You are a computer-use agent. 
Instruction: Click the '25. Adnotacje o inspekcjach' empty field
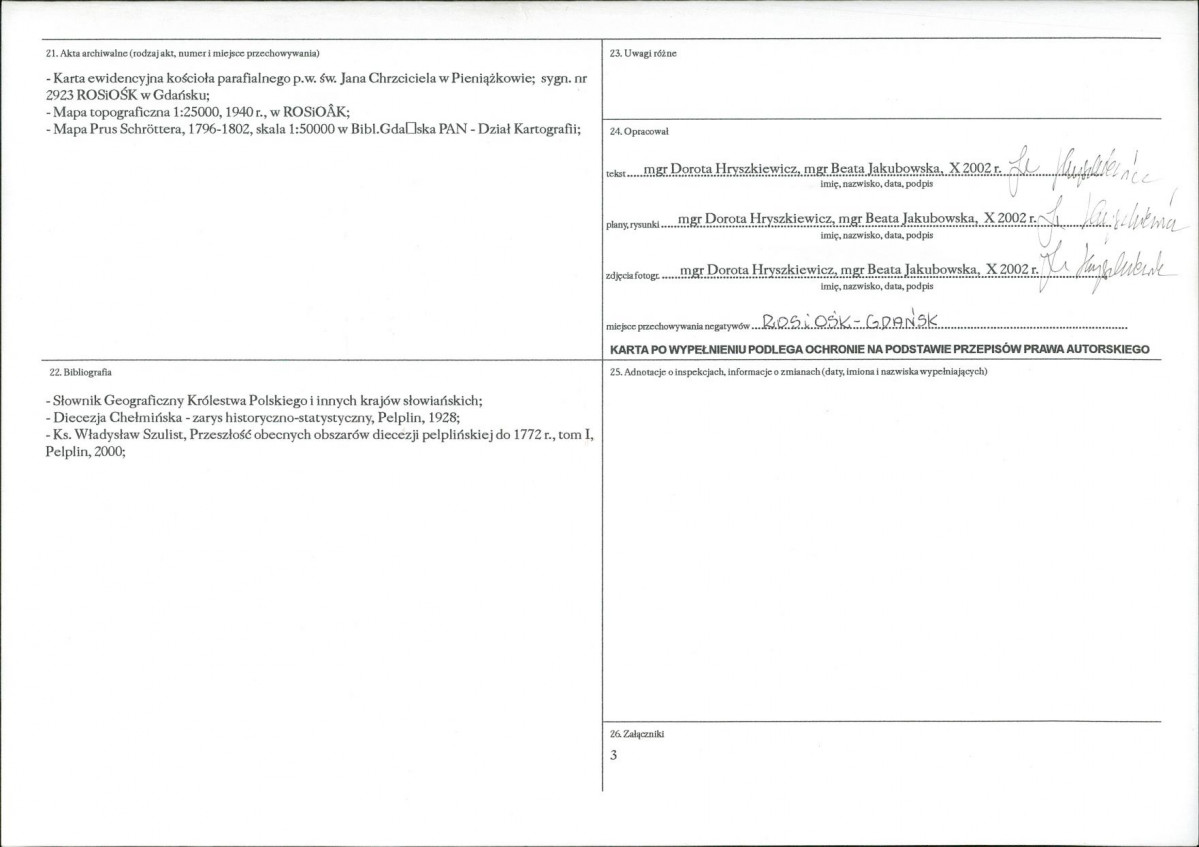(x=882, y=547)
